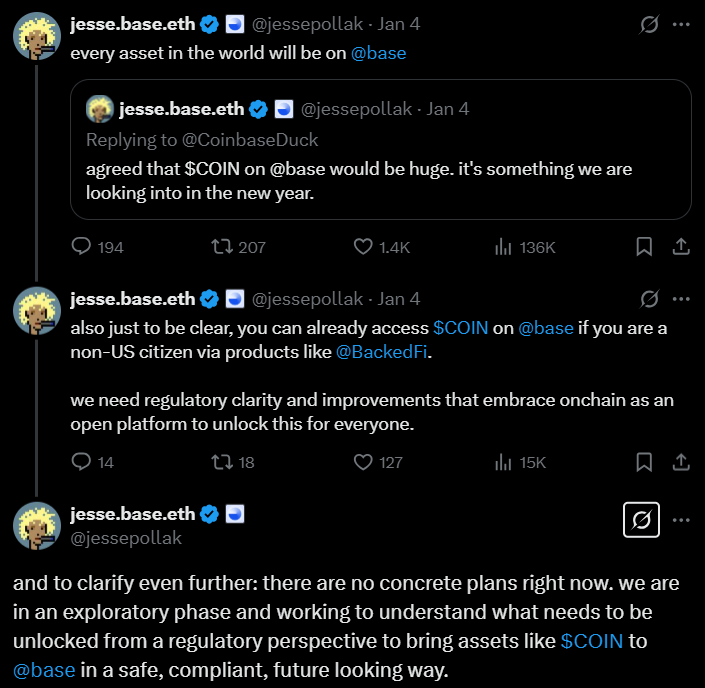This screenshot has height=688, width=705.
Task: Like the tweet with 127 likes
Action: point(364,461)
